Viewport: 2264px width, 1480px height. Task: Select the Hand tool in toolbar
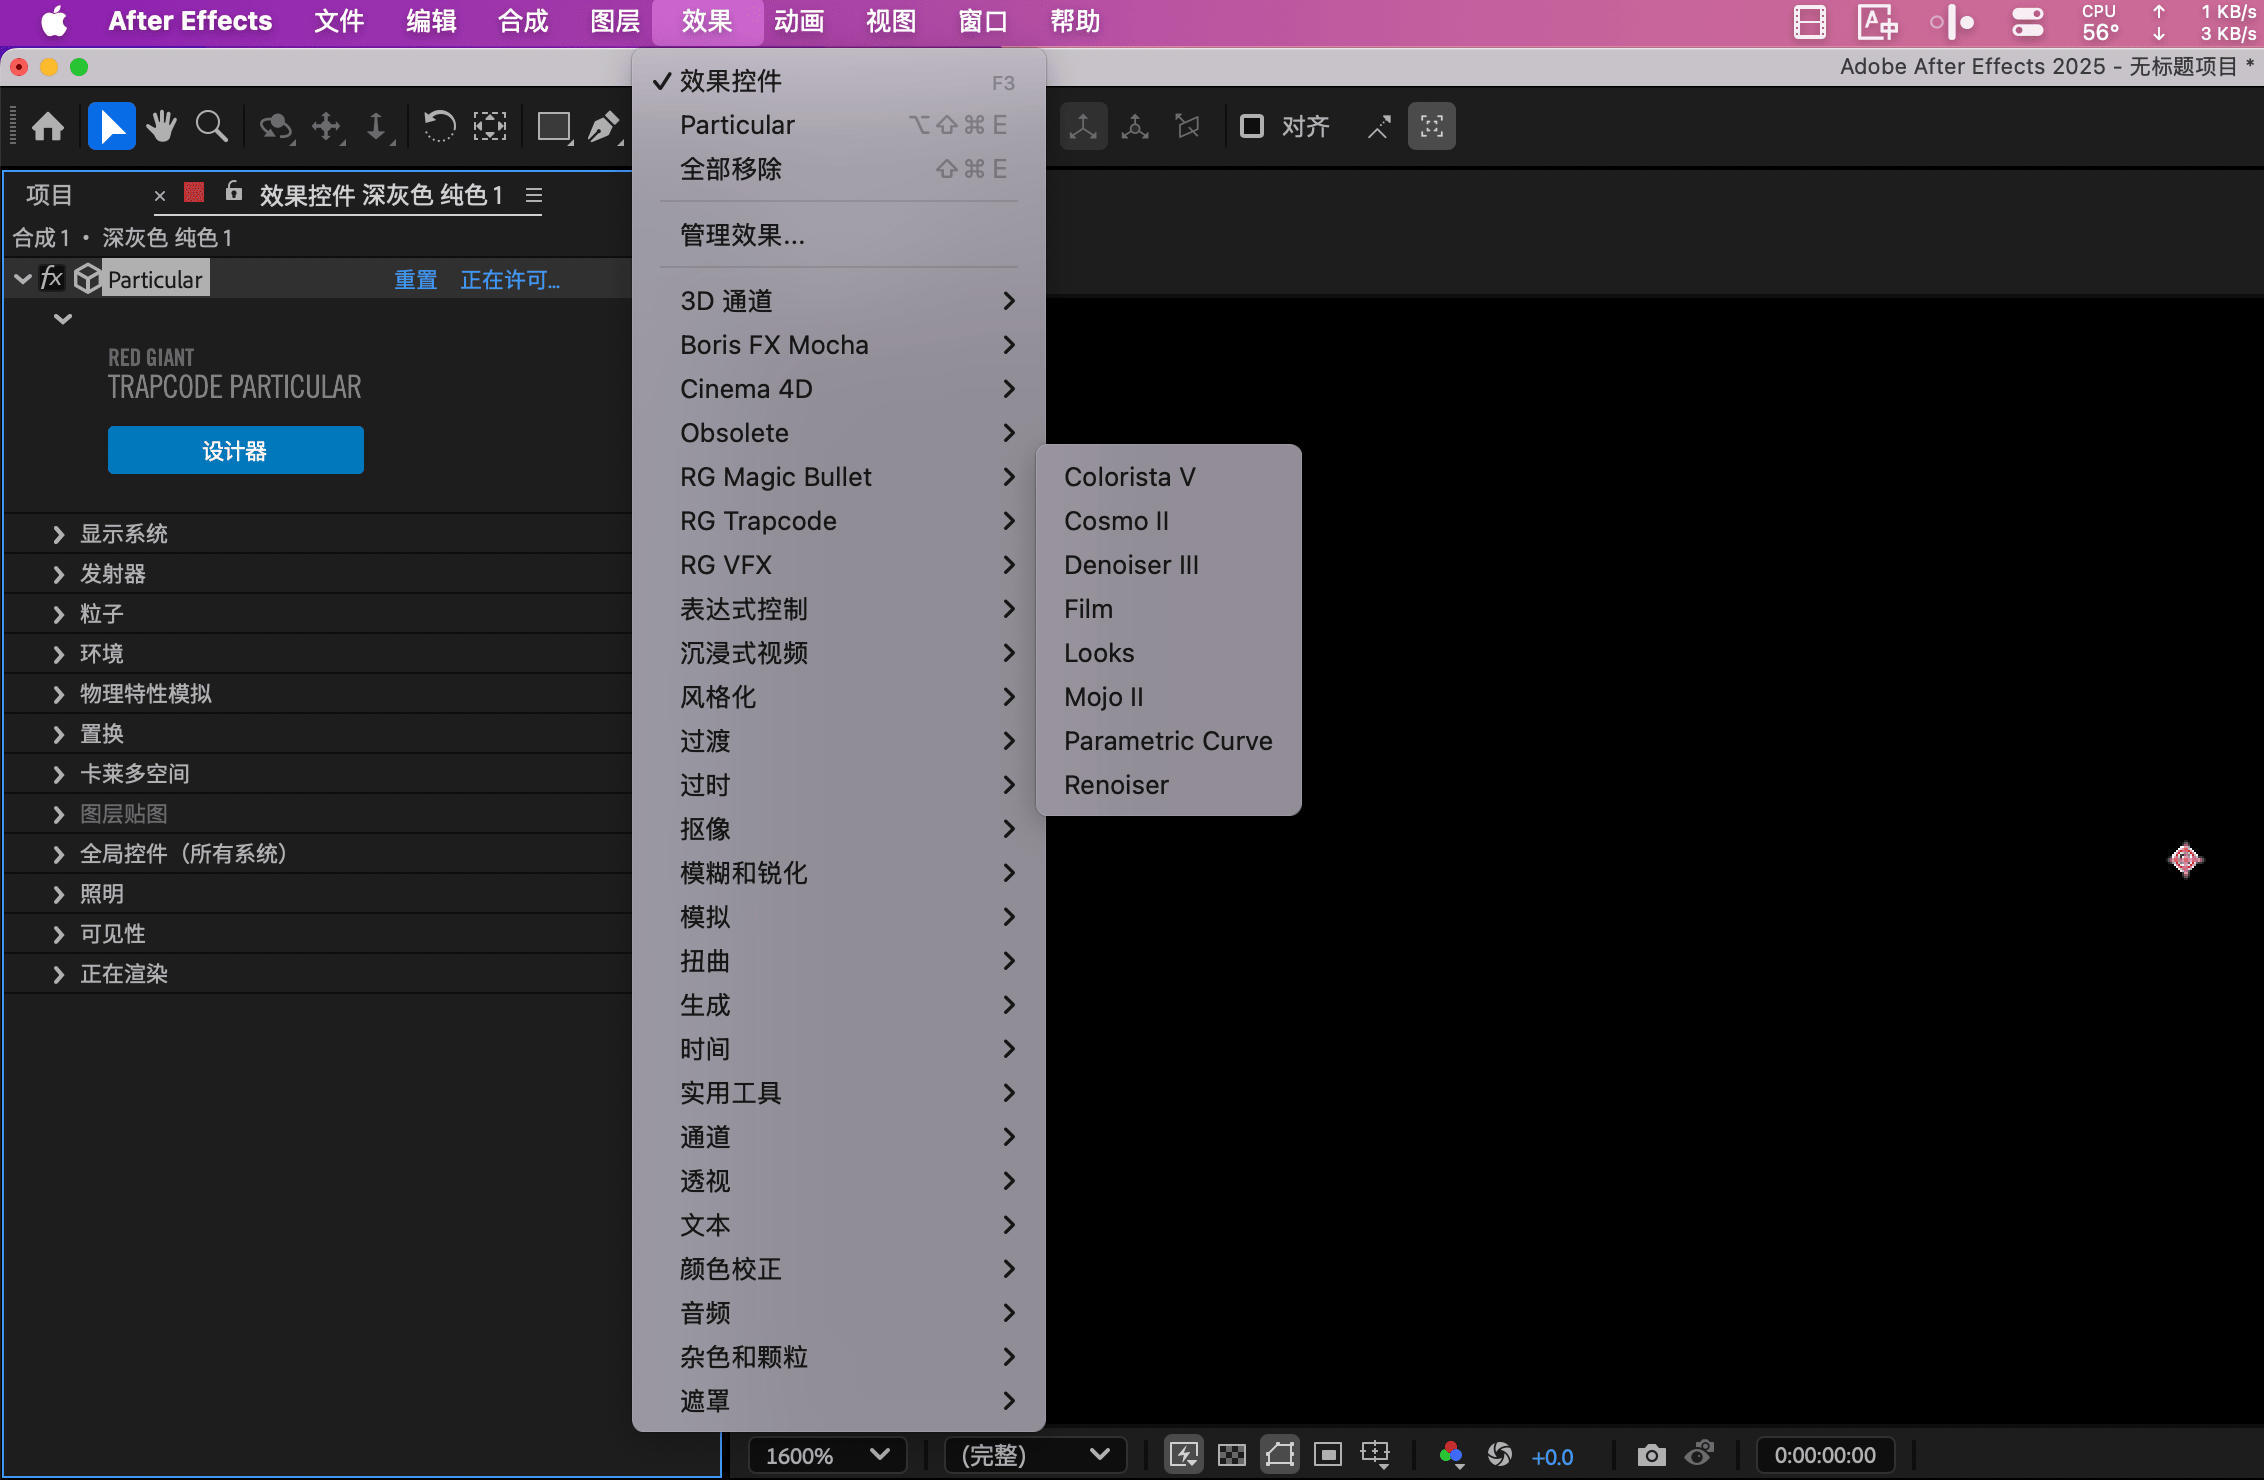(x=160, y=127)
